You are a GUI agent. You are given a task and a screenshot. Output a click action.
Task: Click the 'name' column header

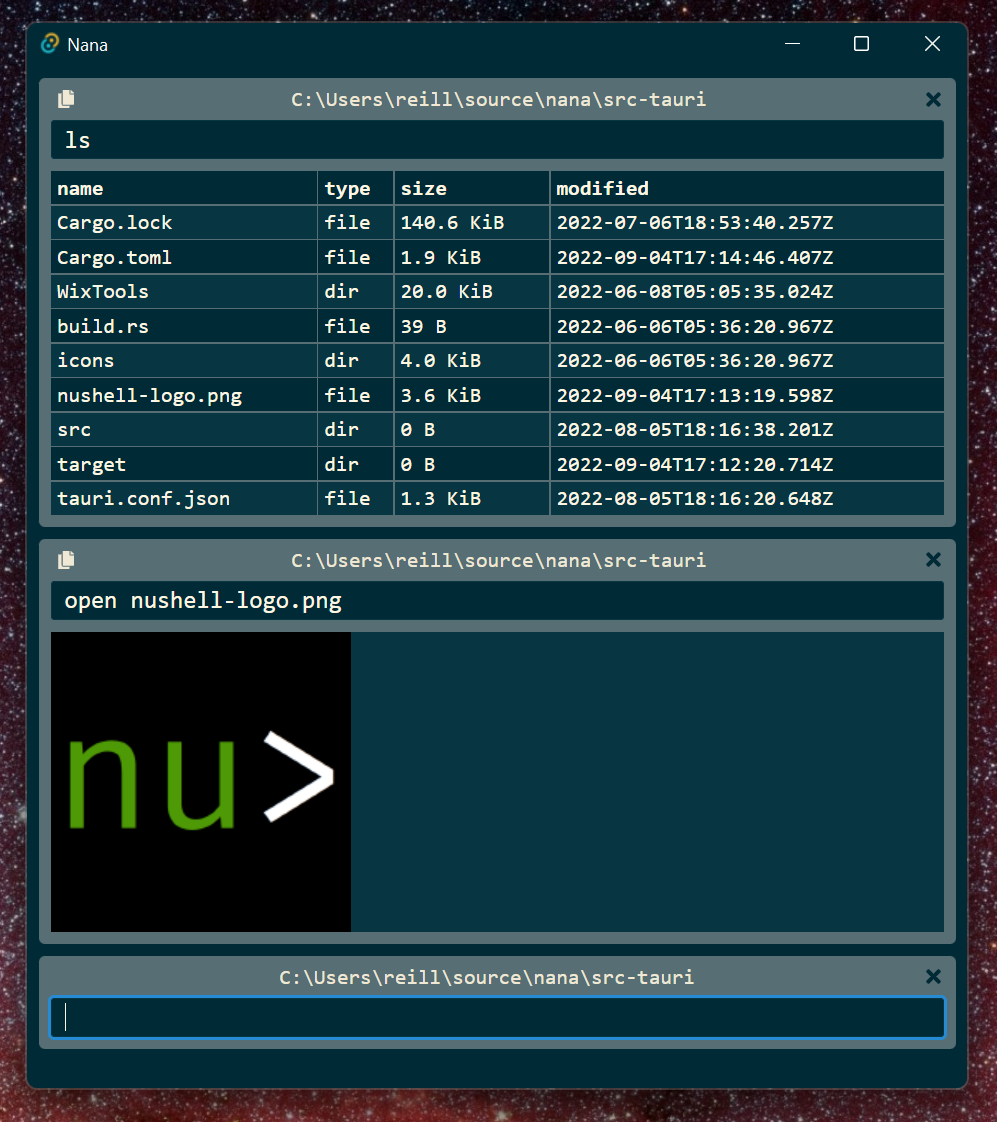tap(184, 188)
